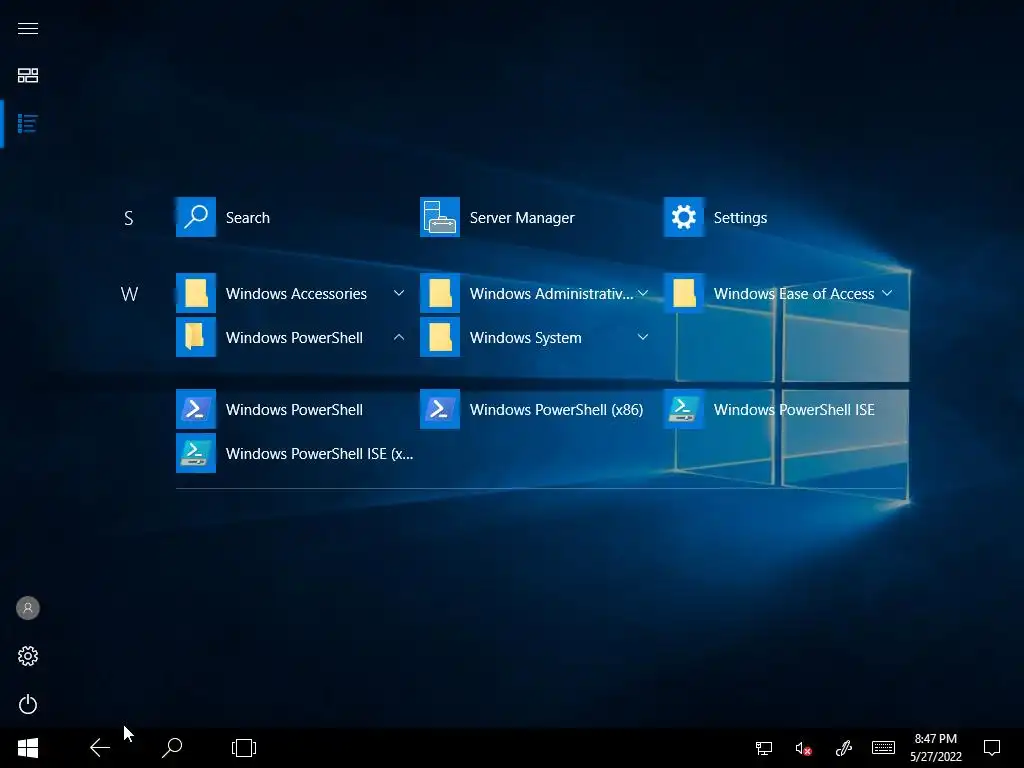Launch Windows PowerShell (x86) icon
The image size is (1024, 768).
point(440,409)
